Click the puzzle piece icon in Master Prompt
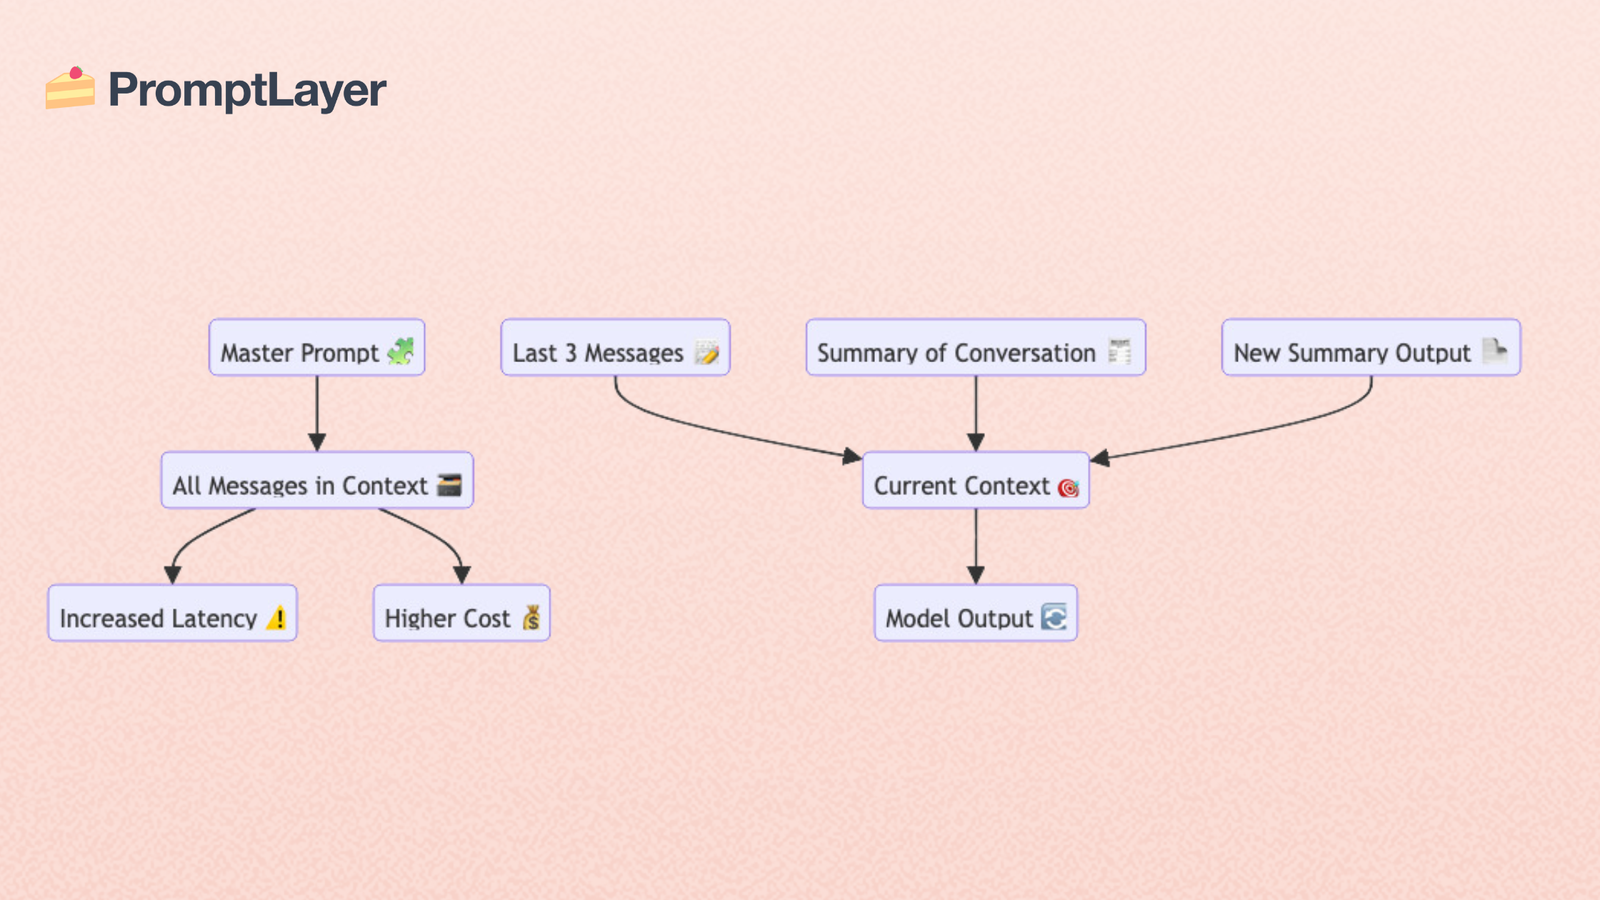 click(x=401, y=351)
